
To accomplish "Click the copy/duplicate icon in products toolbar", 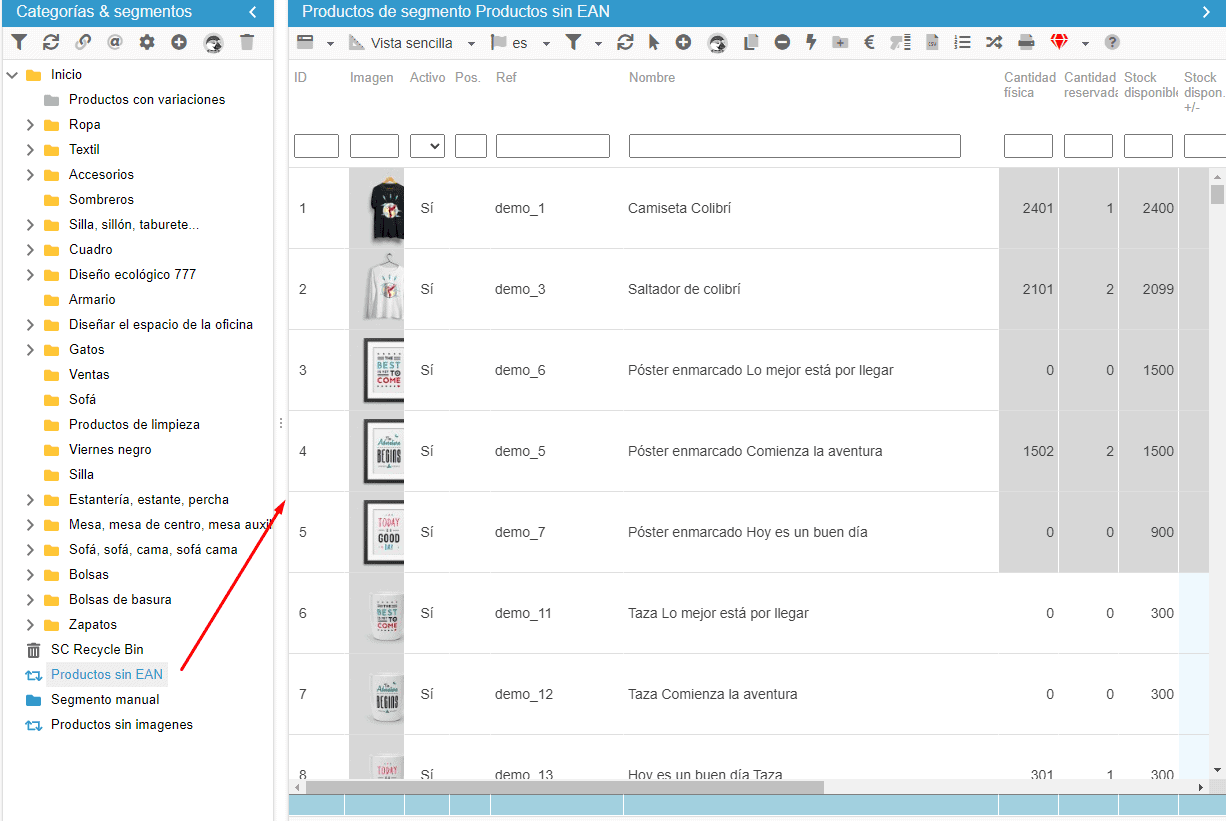I will click(751, 42).
